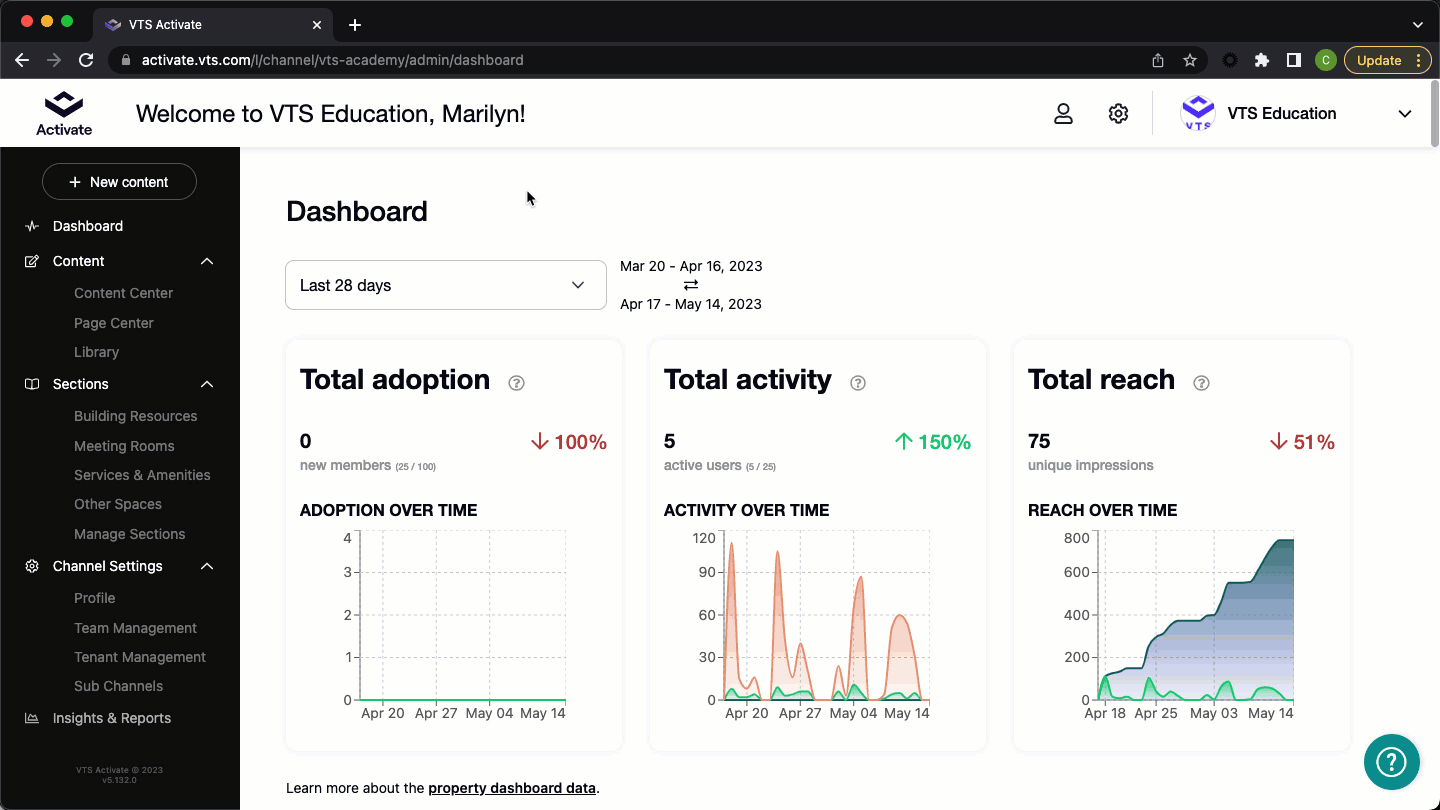Screen dimensions: 1440x810
Task: Click the browser share icon
Action: (1158, 60)
